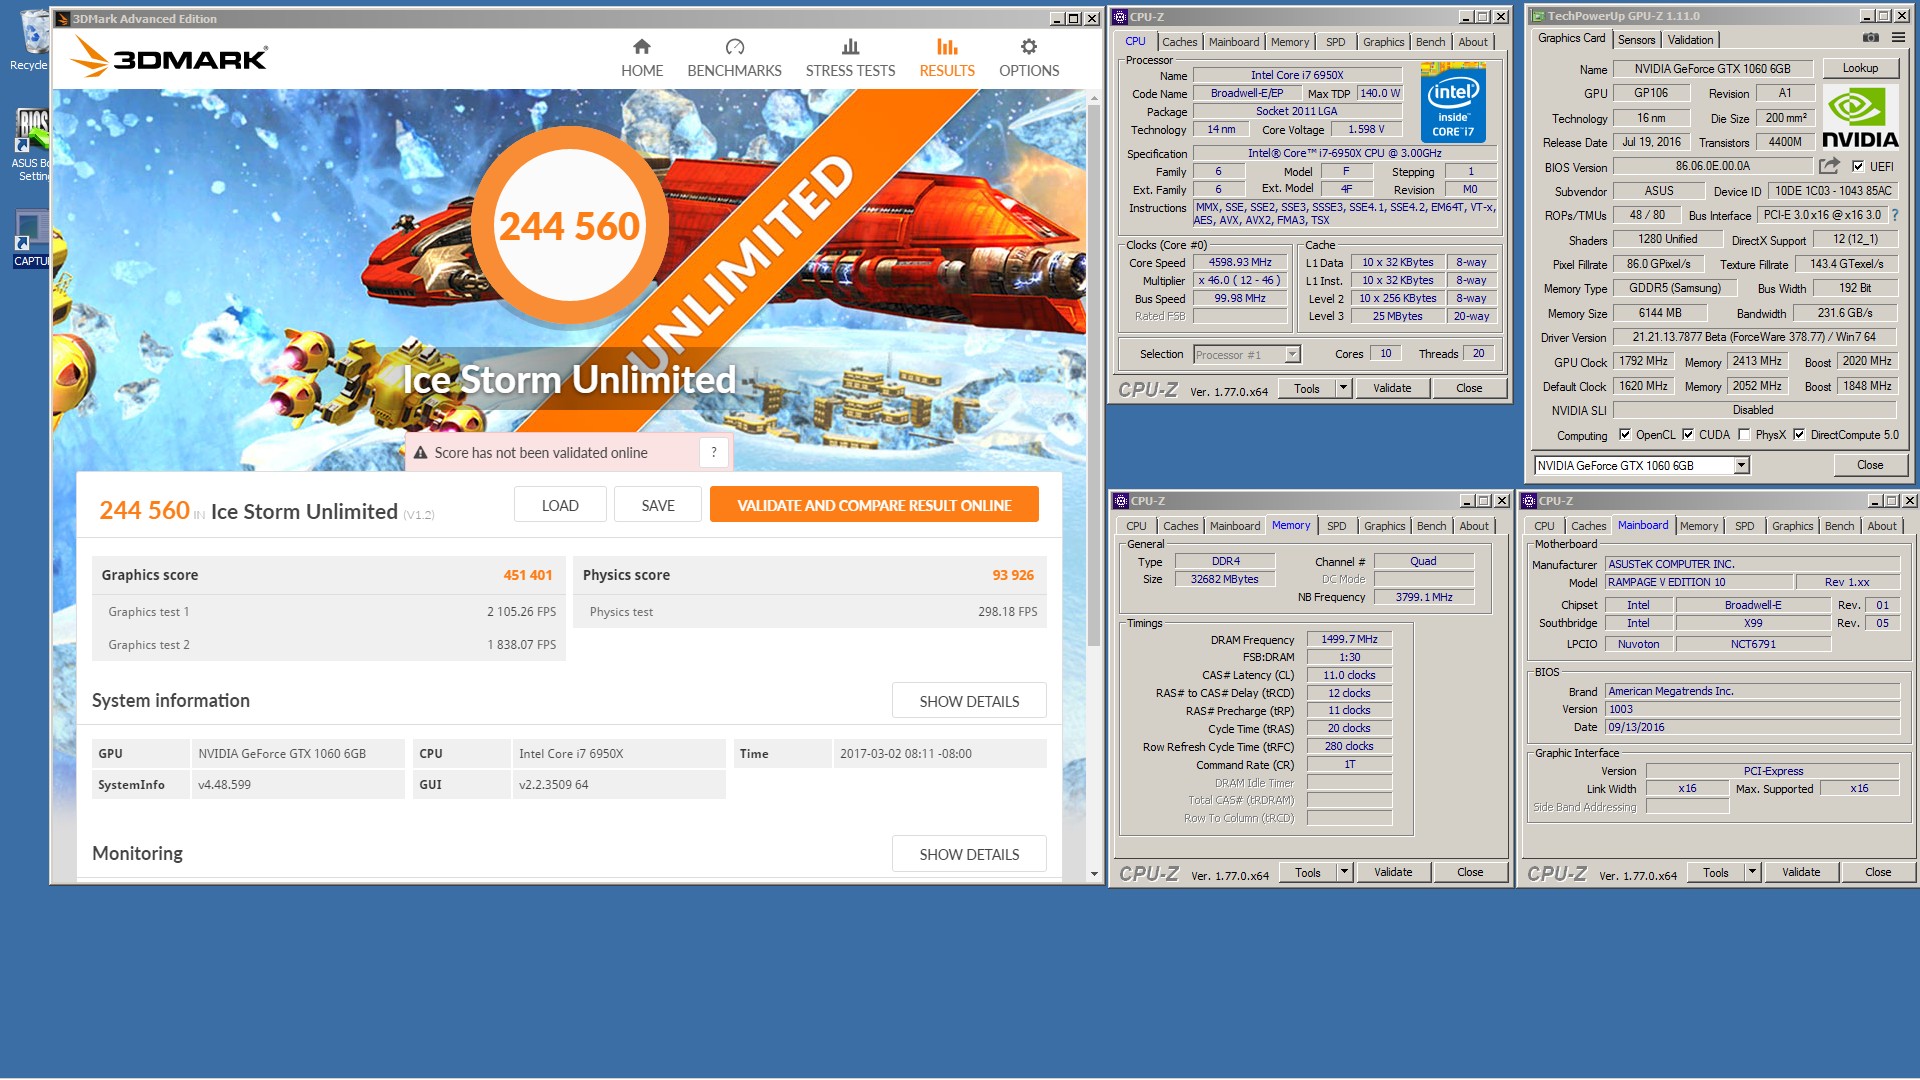Switch to Validation tab in GPU-Z
The height and width of the screenshot is (1080, 1920).
(x=1690, y=40)
